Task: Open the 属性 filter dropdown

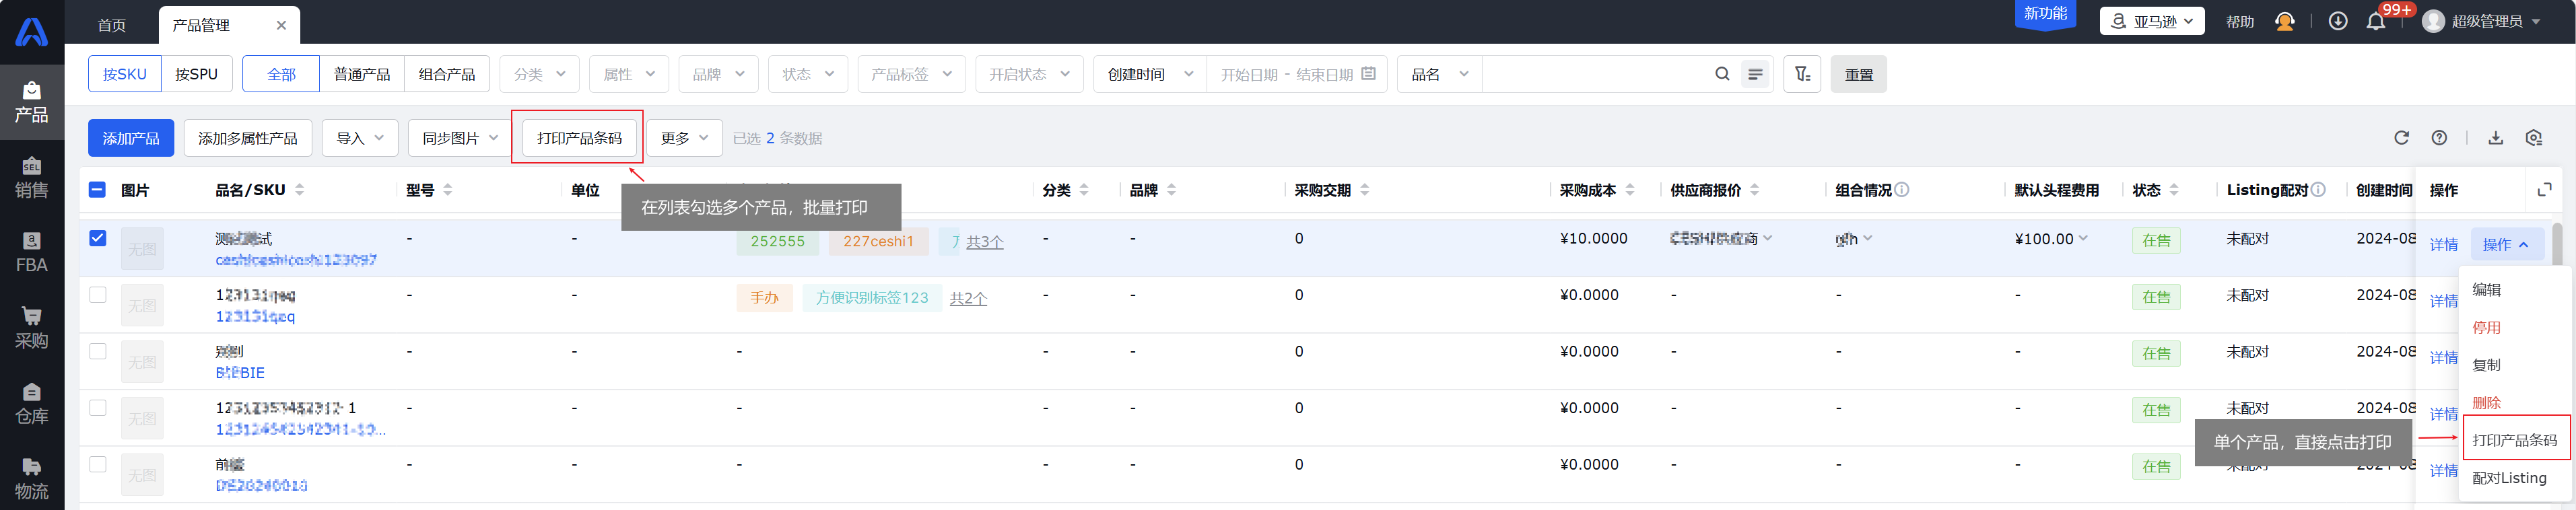Action: tap(629, 74)
